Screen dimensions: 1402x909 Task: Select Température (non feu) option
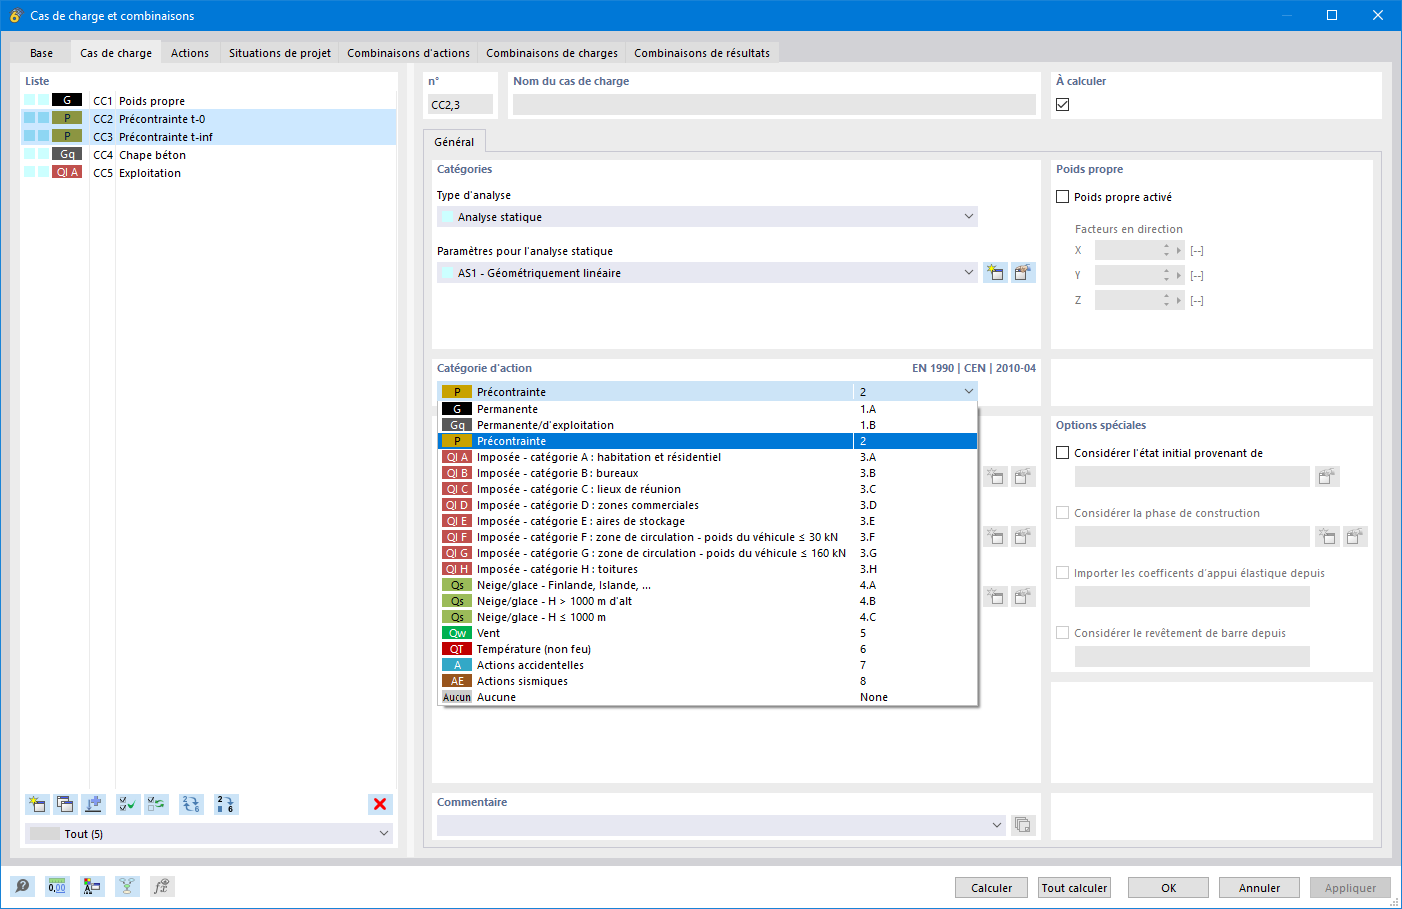(x=707, y=649)
